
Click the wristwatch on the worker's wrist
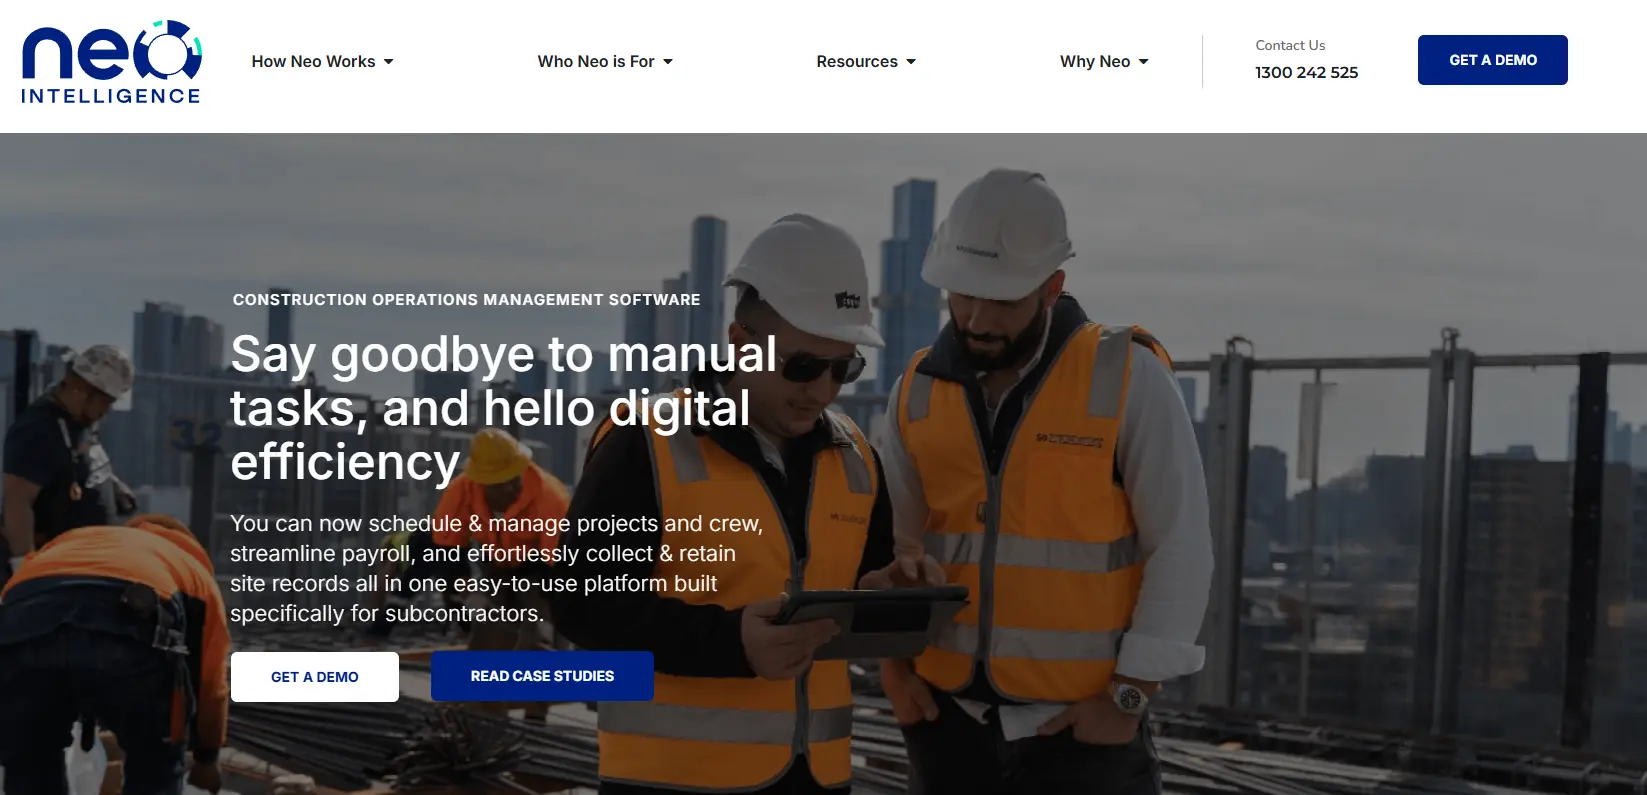tap(1129, 697)
